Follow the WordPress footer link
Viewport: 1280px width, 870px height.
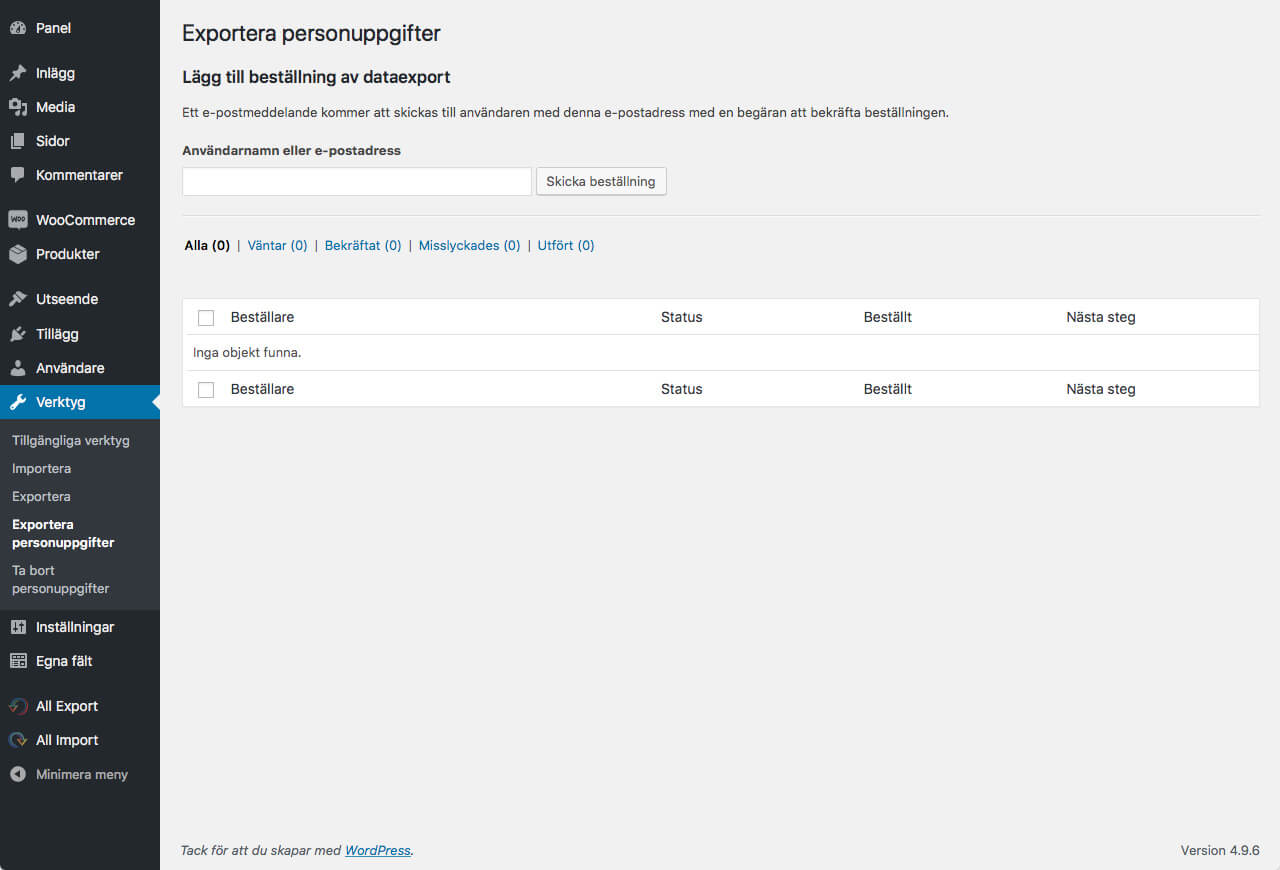[x=377, y=850]
